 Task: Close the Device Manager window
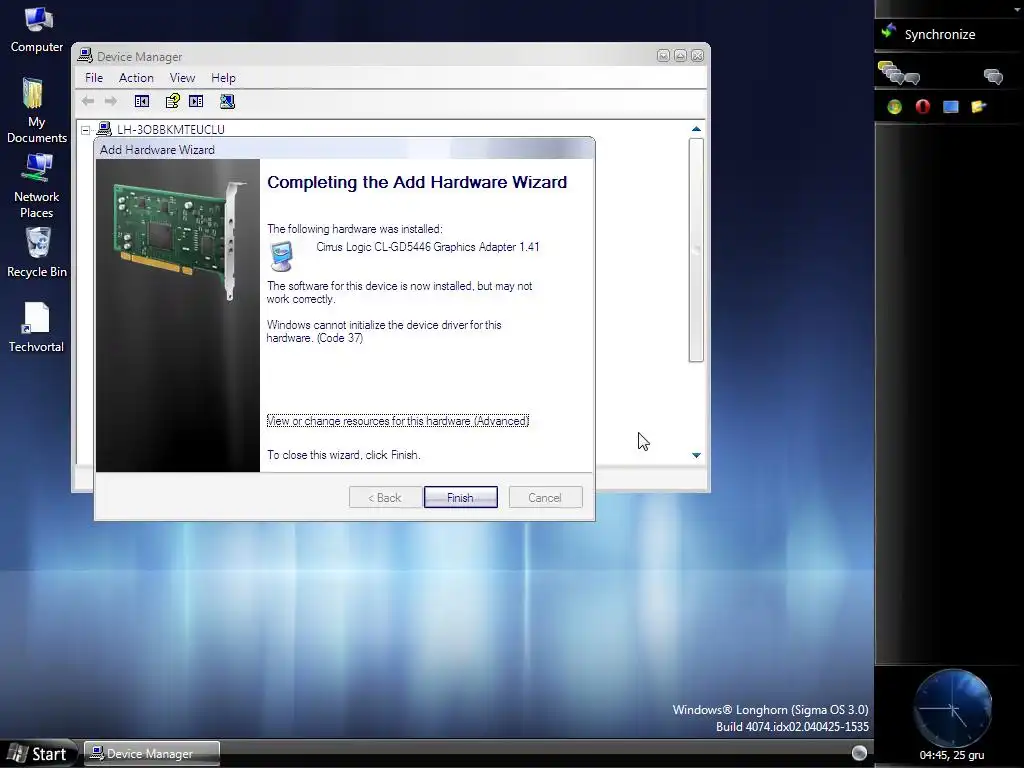tap(697, 56)
